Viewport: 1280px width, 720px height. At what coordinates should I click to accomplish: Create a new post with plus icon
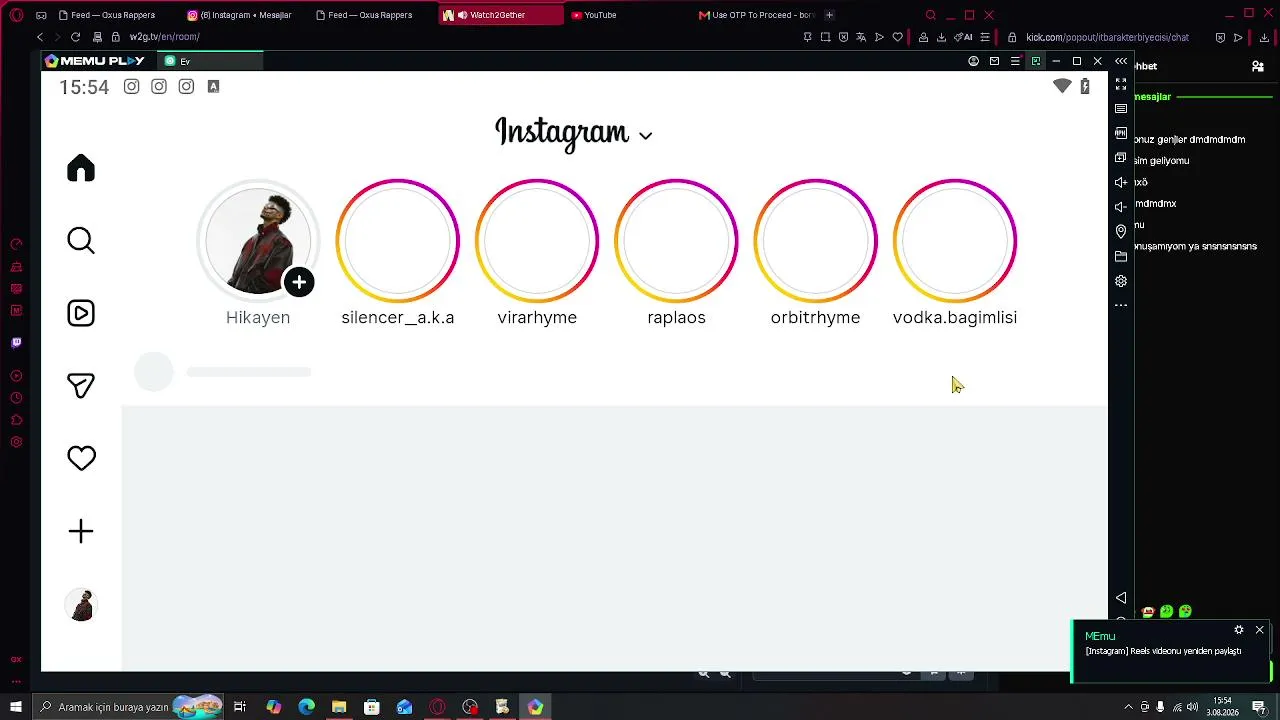(x=81, y=531)
